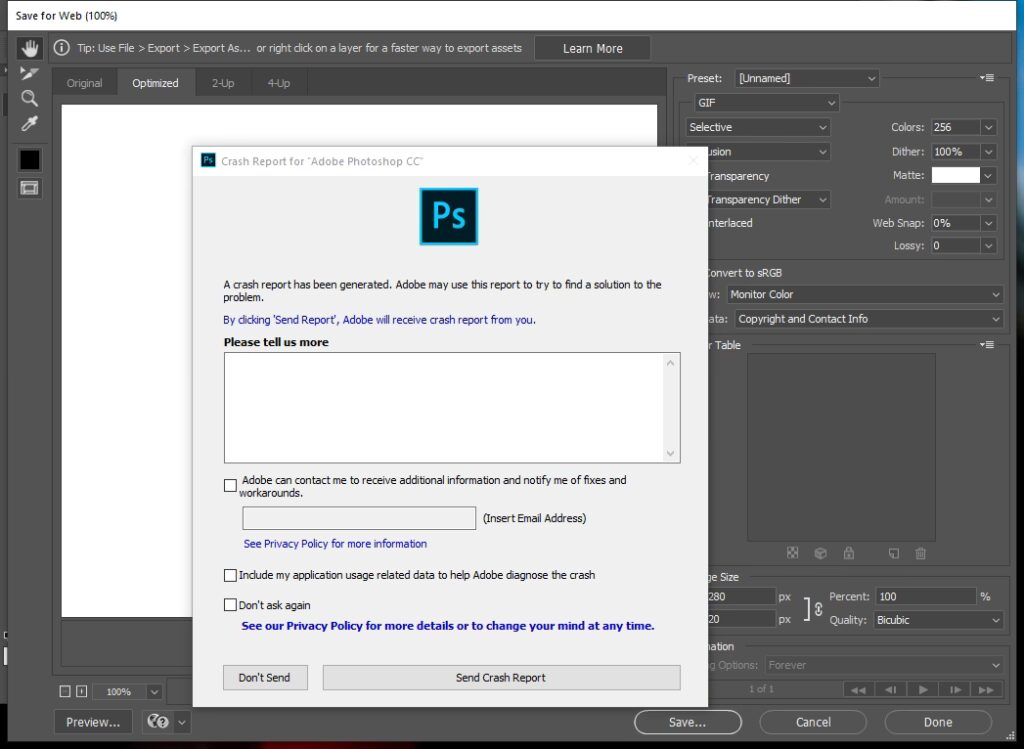
Task: Toggle slices visibility icon
Action: (29, 188)
